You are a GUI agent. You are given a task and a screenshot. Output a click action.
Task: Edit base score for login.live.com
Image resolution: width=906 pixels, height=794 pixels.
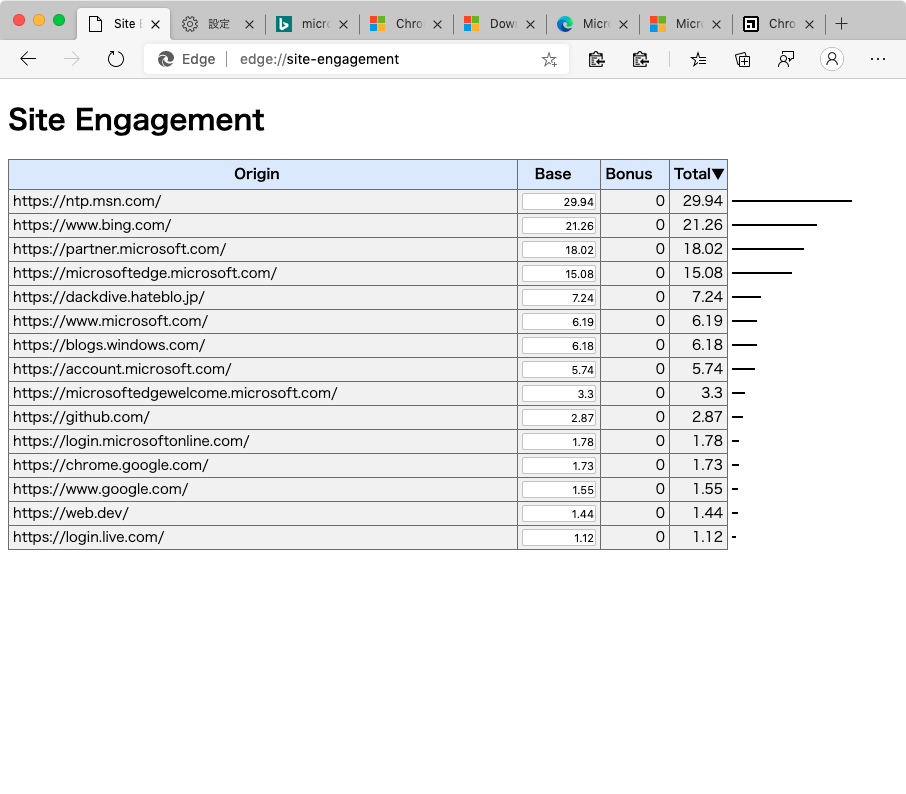point(559,537)
